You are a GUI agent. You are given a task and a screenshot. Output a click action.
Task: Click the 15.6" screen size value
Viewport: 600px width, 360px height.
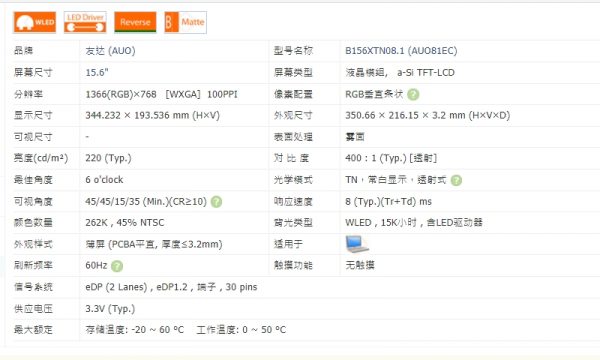point(97,72)
